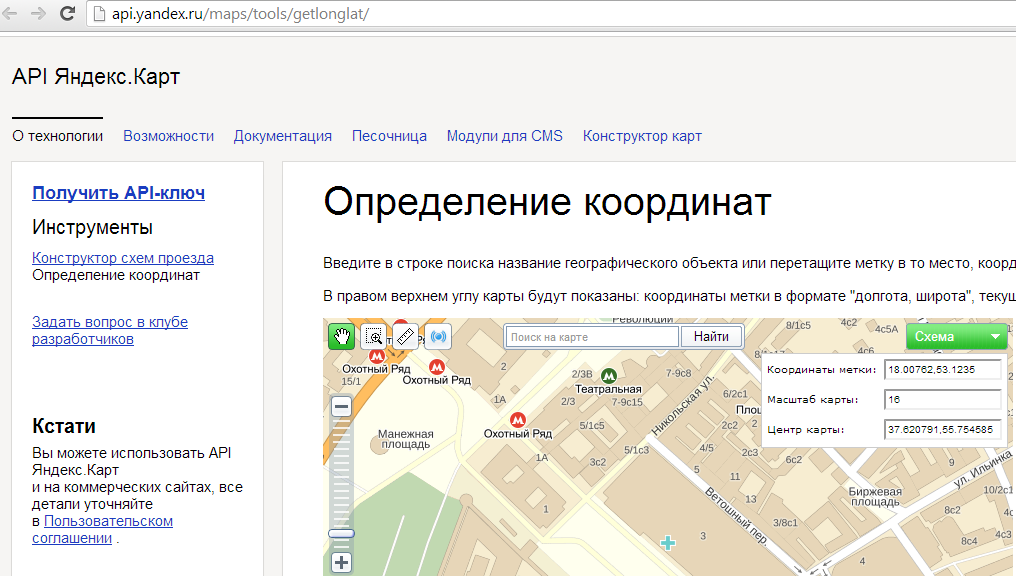Open the Пользовательском соглашении link
1016x576 pixels.
tap(102, 529)
